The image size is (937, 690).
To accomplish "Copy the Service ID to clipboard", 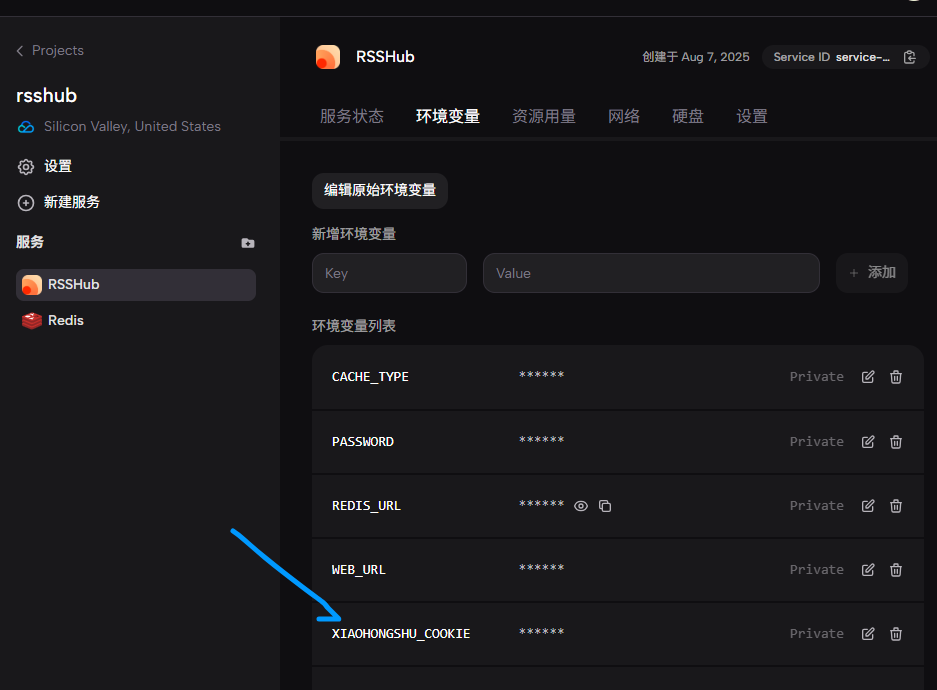I will tap(909, 57).
